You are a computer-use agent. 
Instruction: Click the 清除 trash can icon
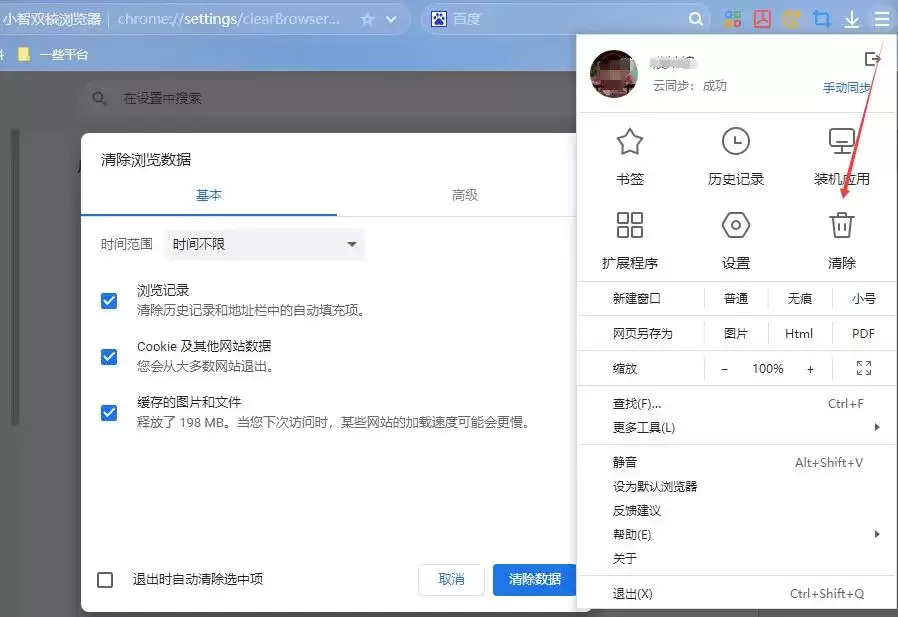(x=841, y=225)
